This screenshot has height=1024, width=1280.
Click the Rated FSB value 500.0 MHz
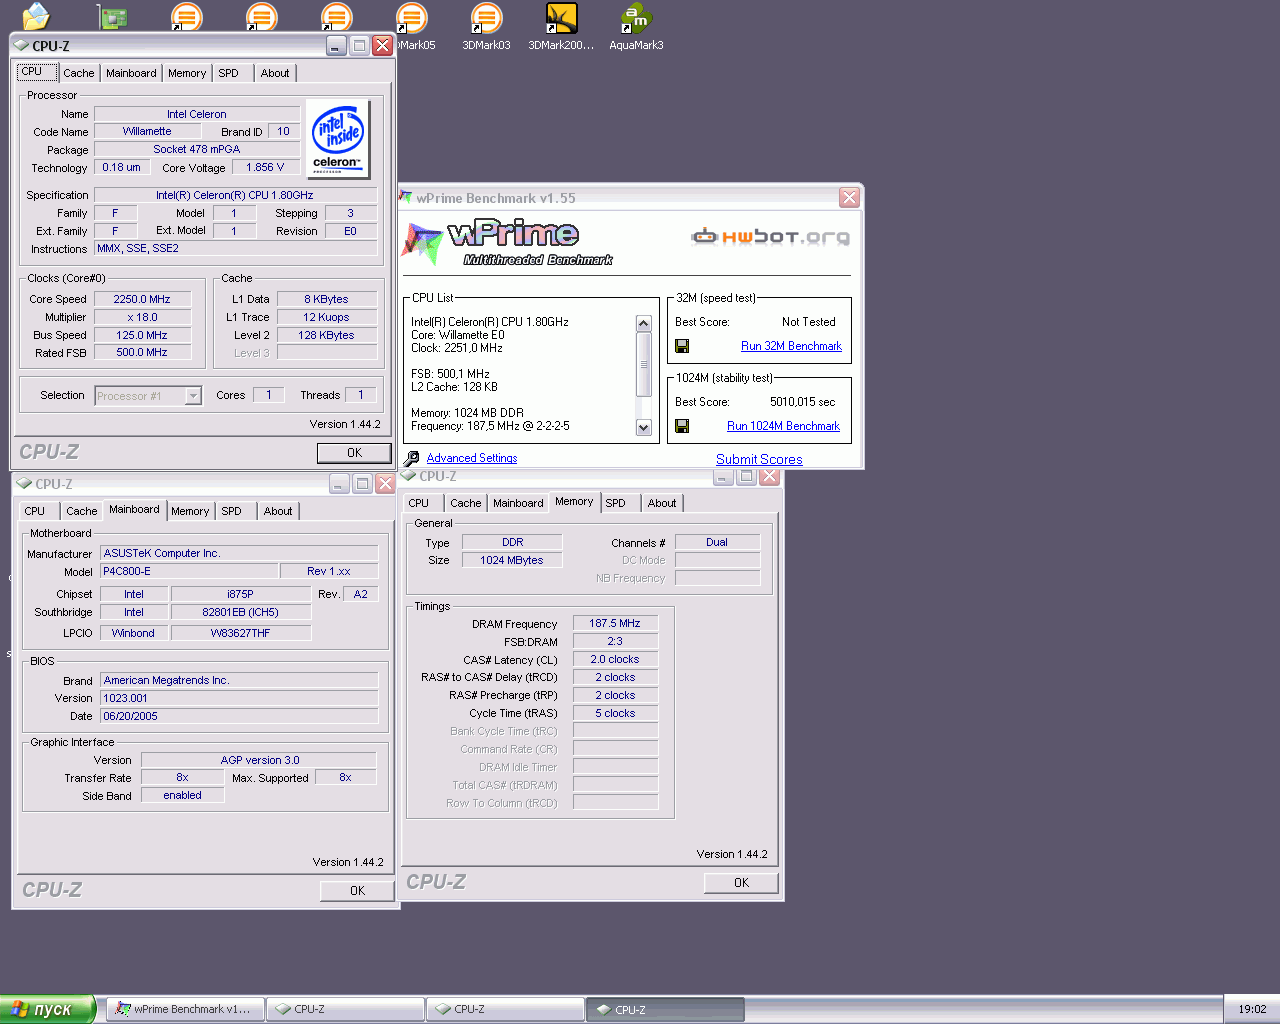(142, 352)
